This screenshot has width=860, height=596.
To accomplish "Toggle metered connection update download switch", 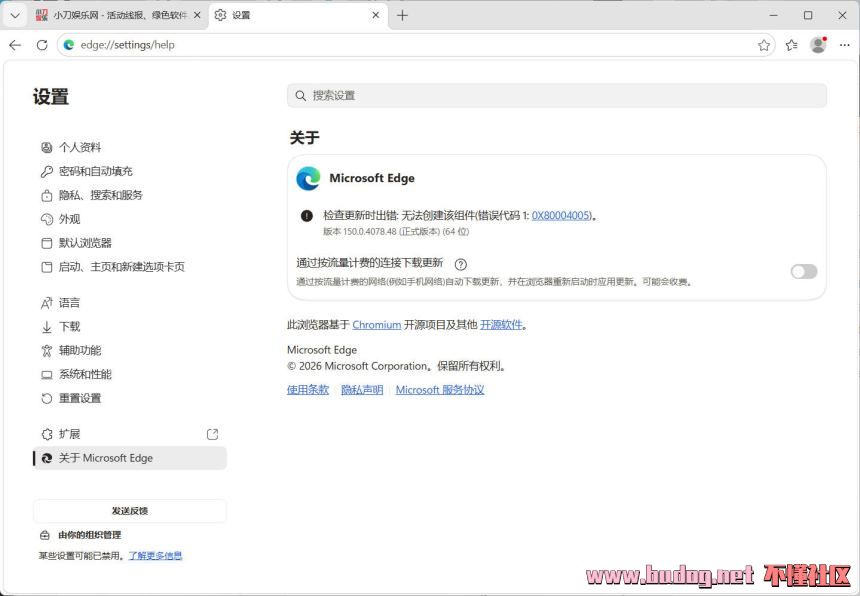I will tap(804, 271).
